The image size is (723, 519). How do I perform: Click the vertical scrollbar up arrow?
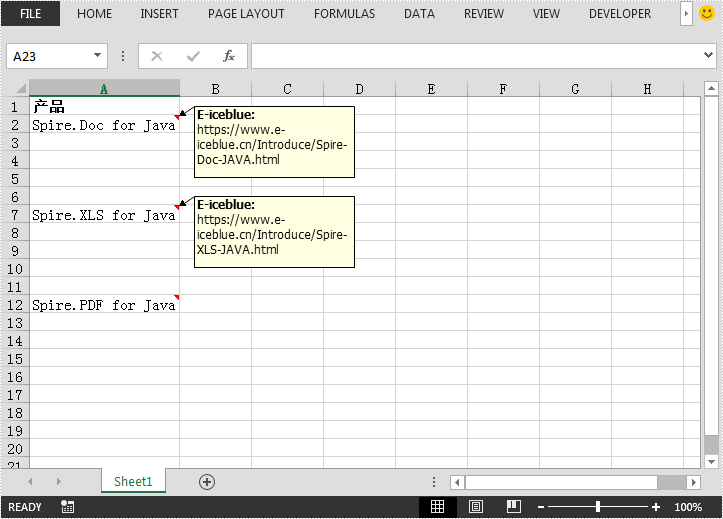point(711,88)
